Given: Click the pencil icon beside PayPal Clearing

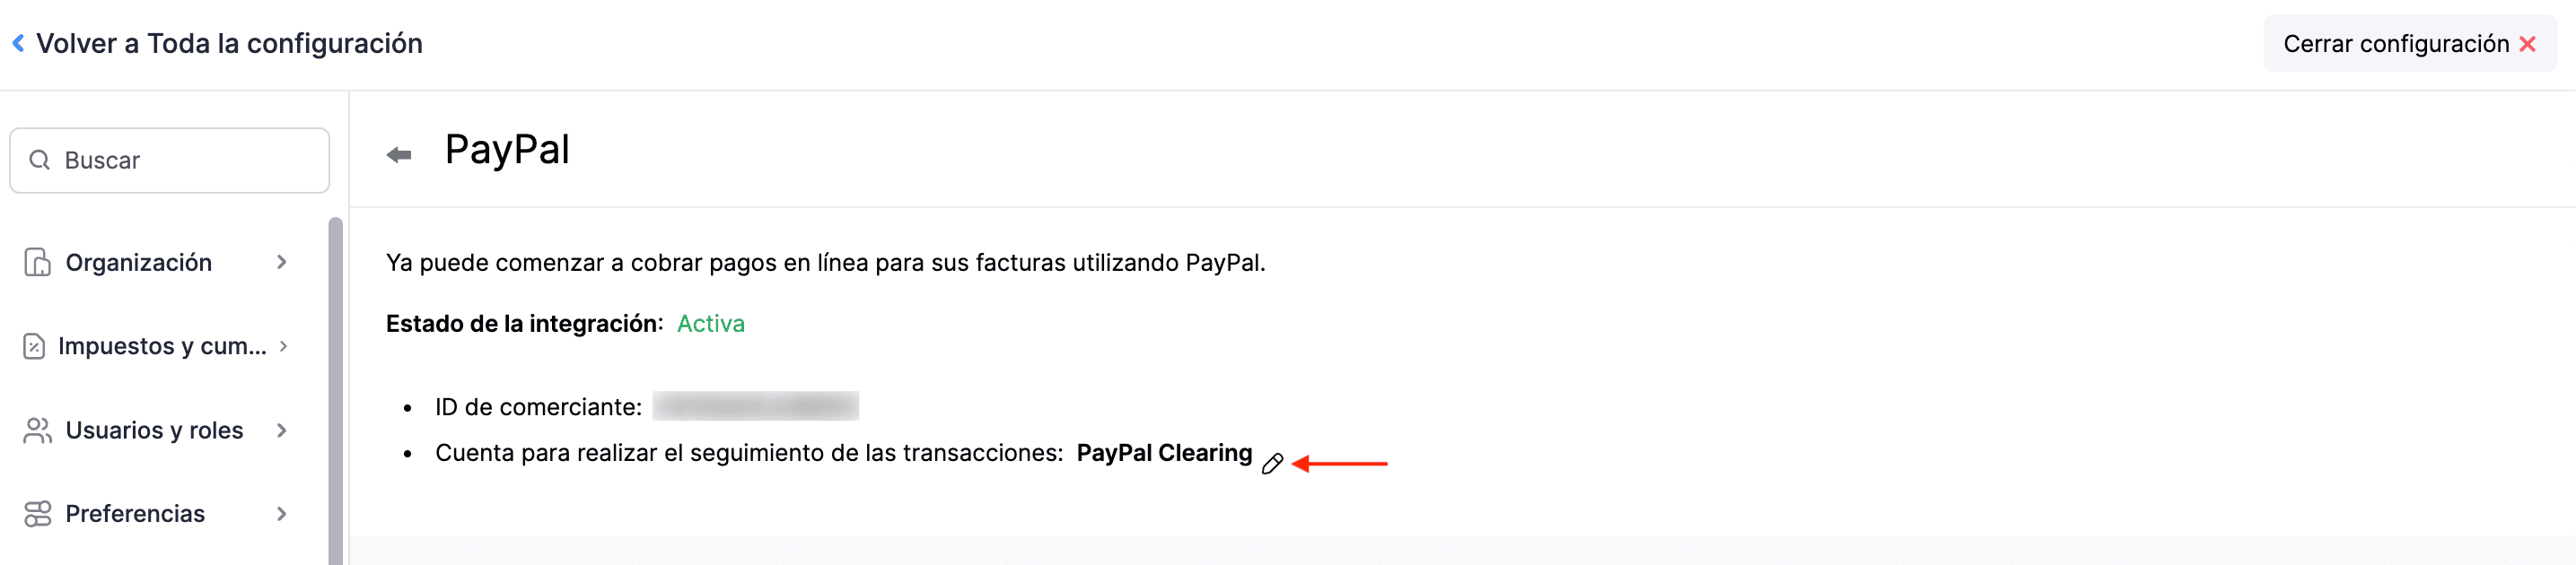Looking at the screenshot, I should pos(1271,463).
